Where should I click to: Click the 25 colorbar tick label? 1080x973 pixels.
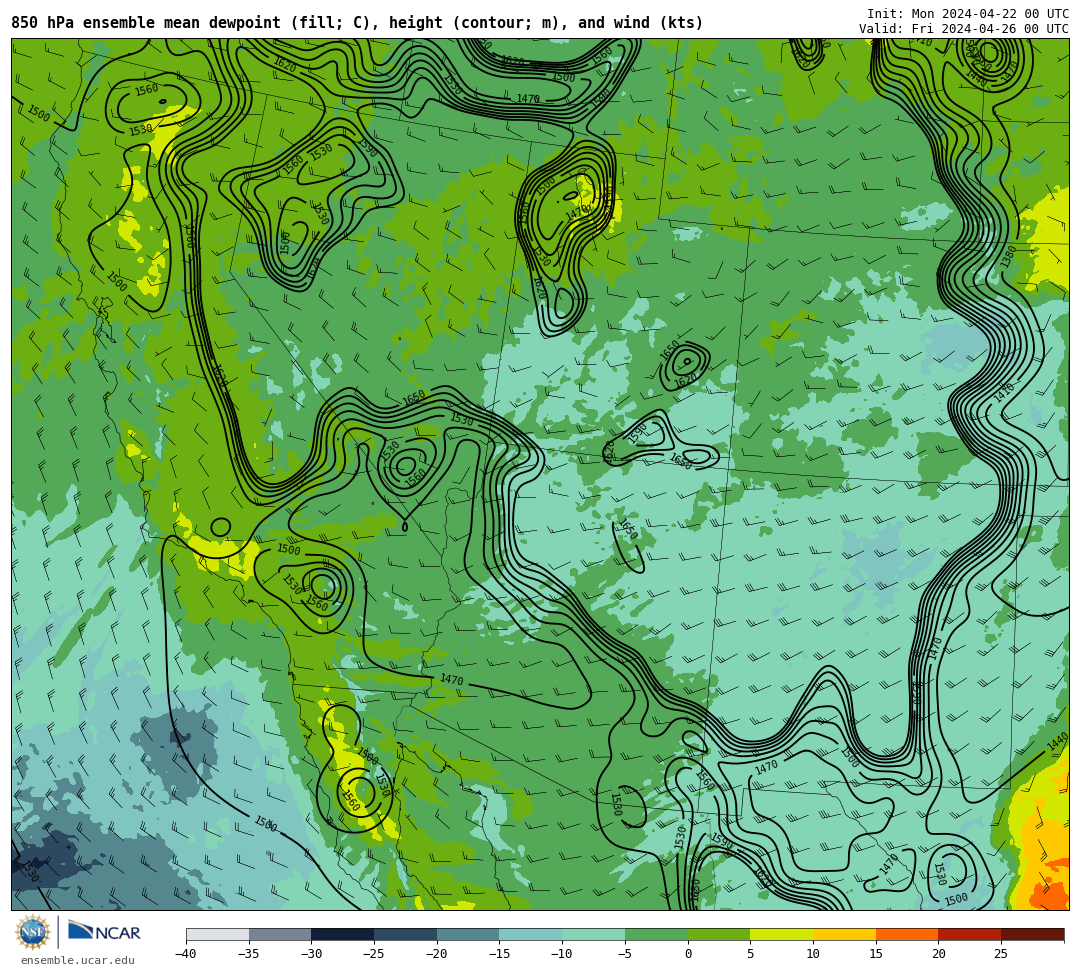tap(1001, 954)
